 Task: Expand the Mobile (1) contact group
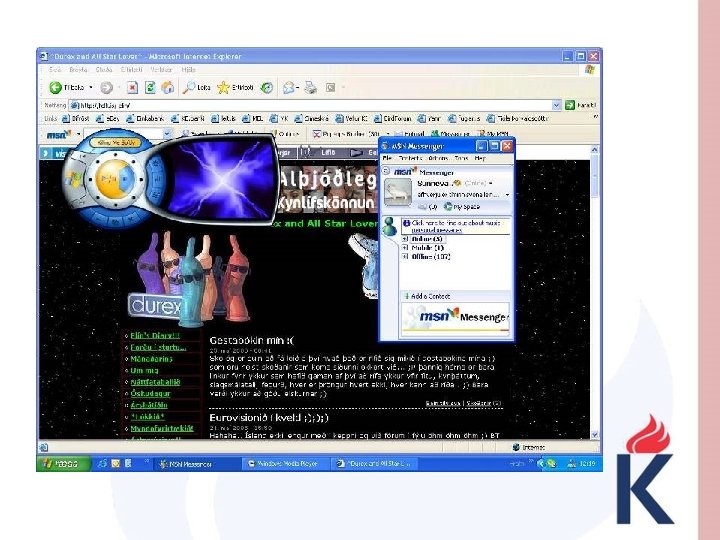[x=405, y=248]
